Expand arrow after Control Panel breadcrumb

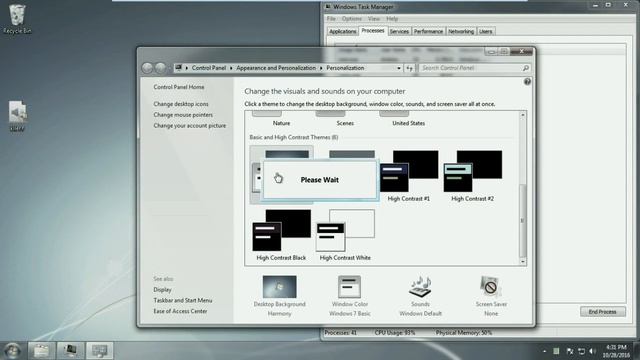(x=231, y=68)
